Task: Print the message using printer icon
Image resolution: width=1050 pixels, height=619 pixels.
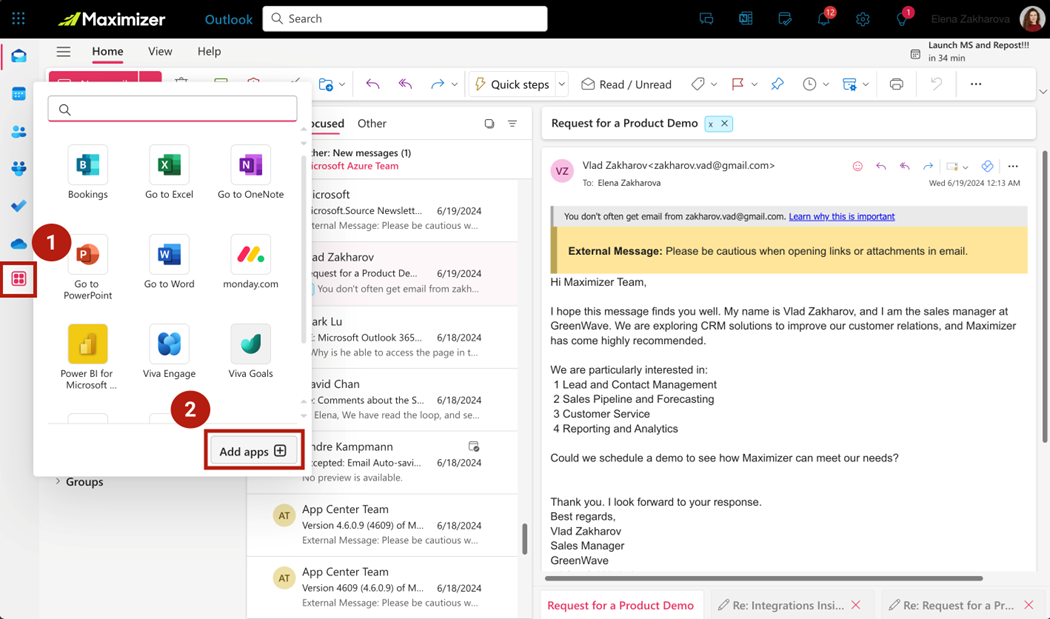Action: (x=896, y=84)
